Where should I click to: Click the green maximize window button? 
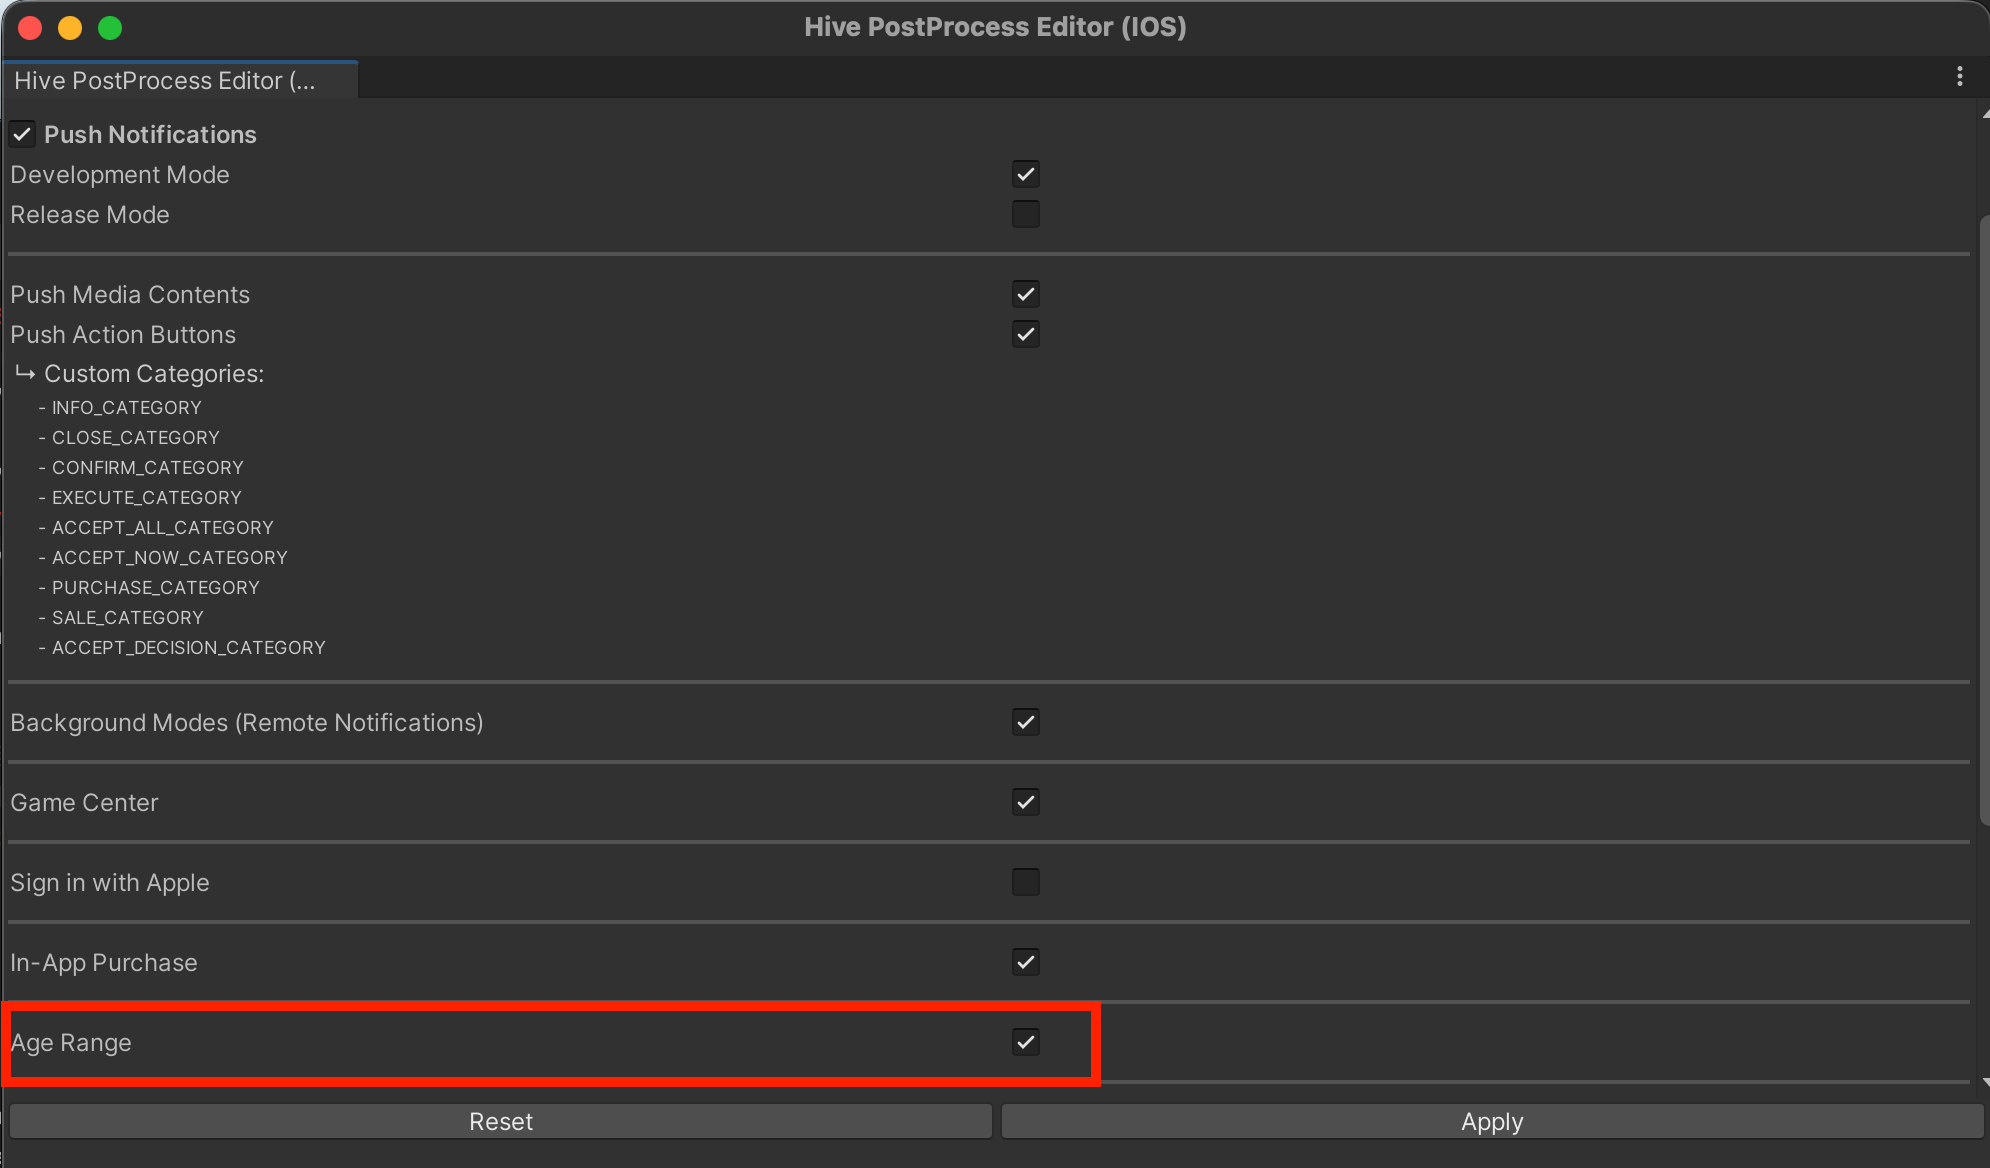point(110,28)
